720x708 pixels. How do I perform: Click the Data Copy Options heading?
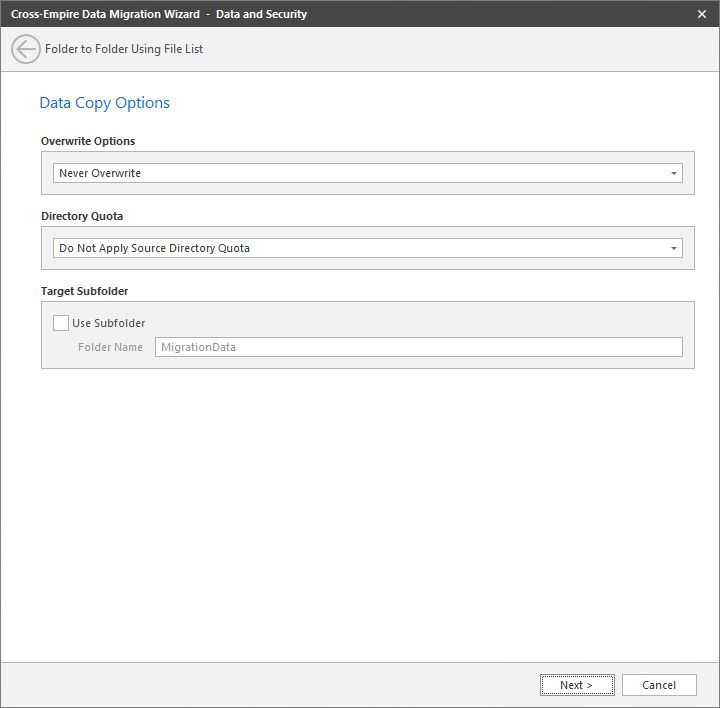point(104,103)
